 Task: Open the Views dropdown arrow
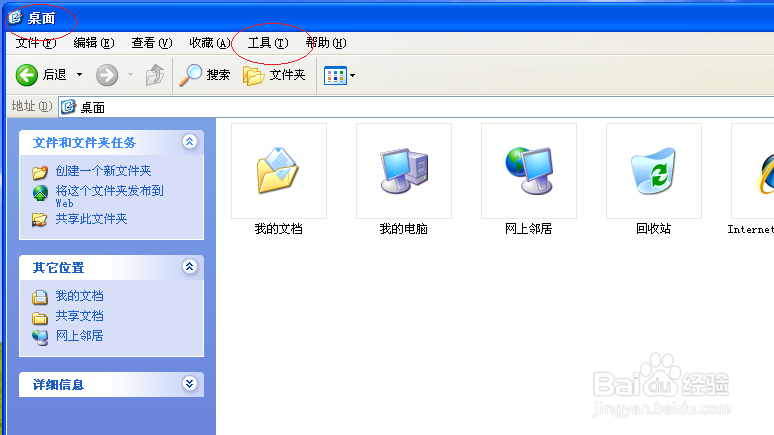352,76
